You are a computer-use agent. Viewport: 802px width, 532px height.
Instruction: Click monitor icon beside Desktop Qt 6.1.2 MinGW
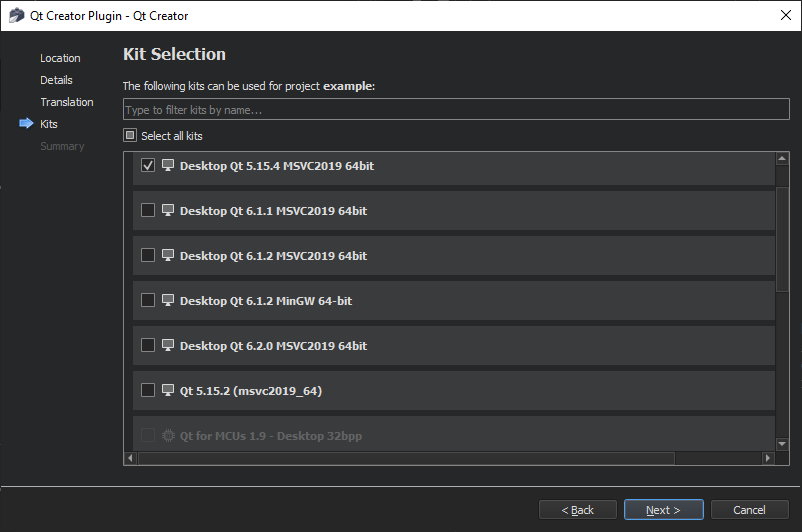(168, 301)
